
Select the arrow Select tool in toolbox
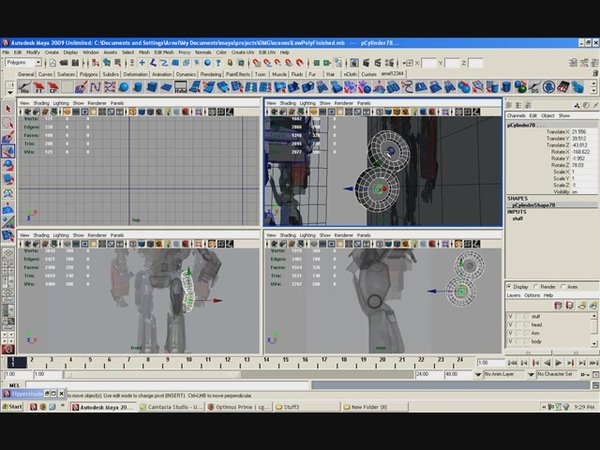[x=9, y=108]
